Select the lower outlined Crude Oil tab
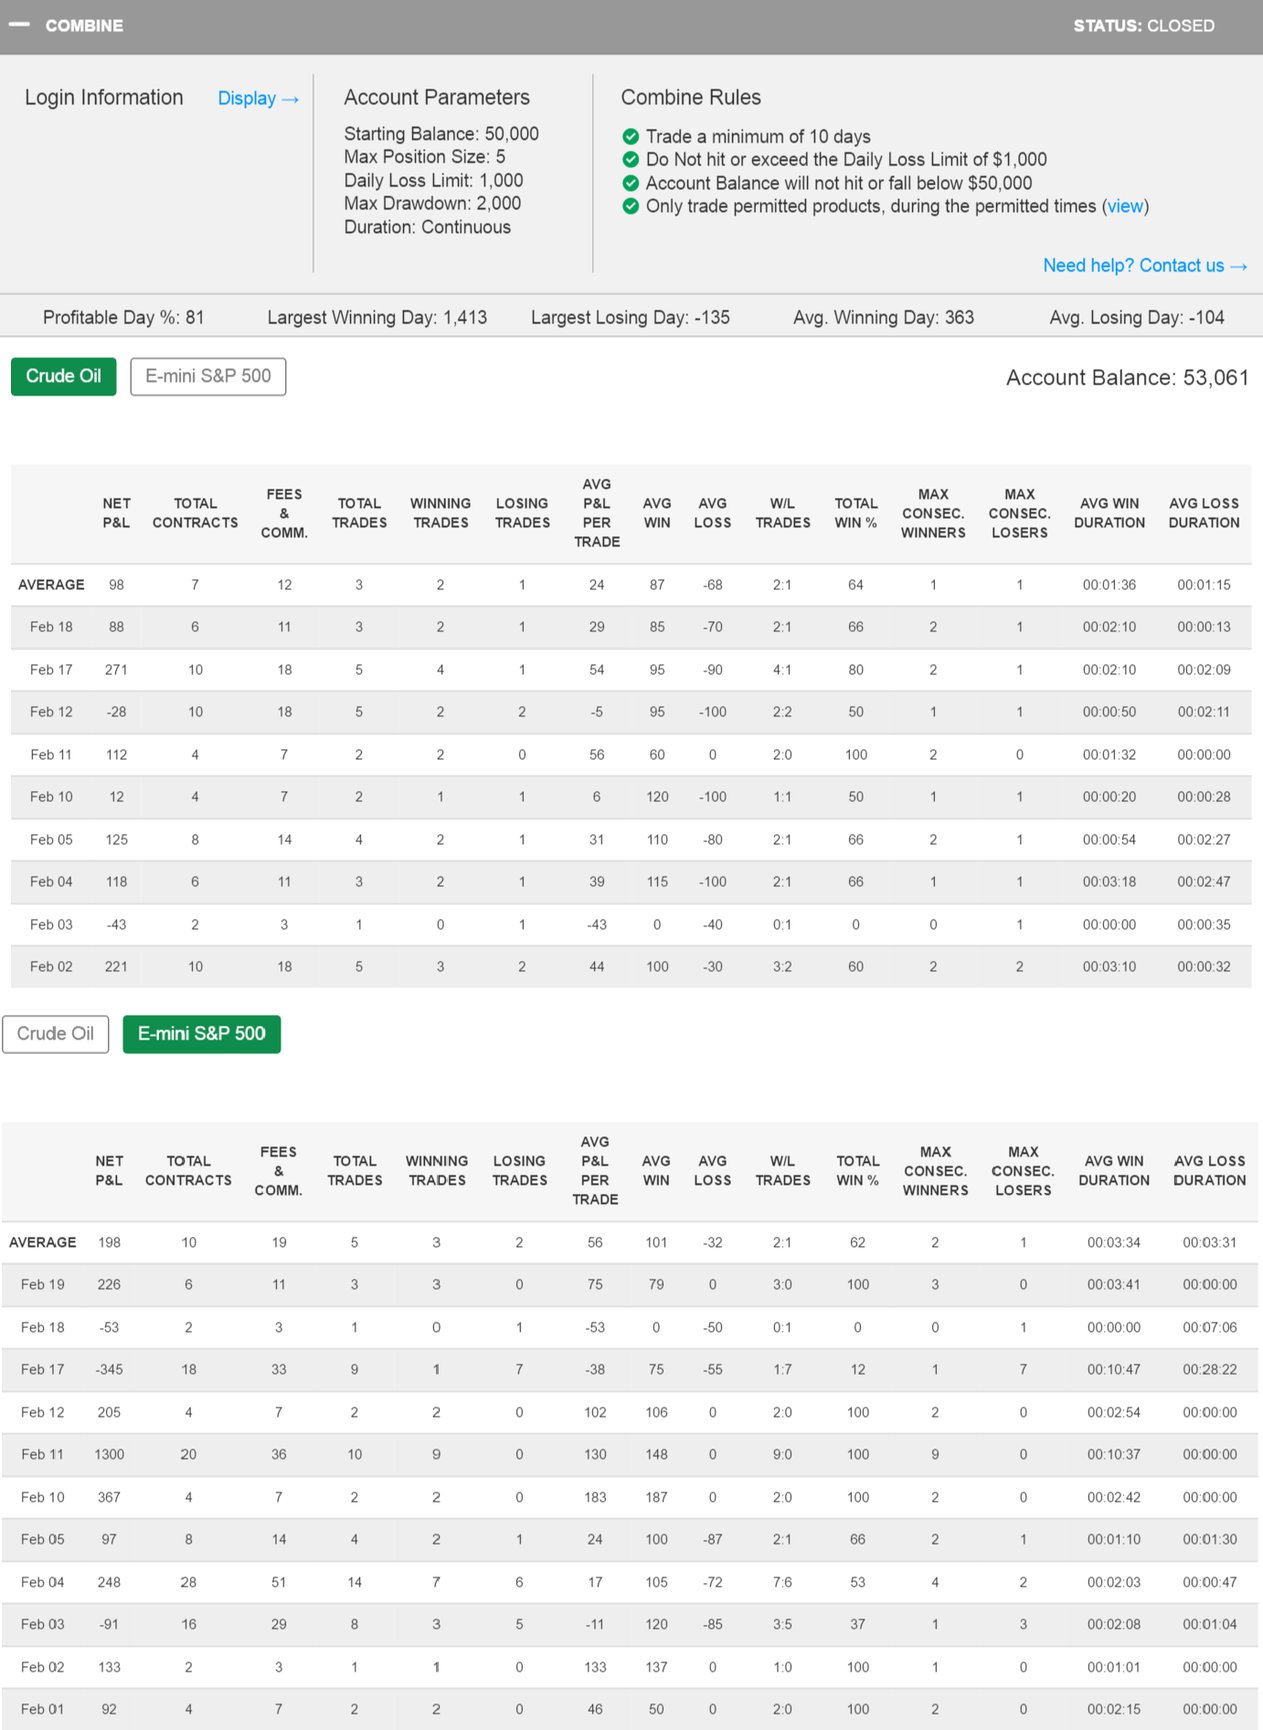This screenshot has width=1263, height=1730. click(x=55, y=1034)
